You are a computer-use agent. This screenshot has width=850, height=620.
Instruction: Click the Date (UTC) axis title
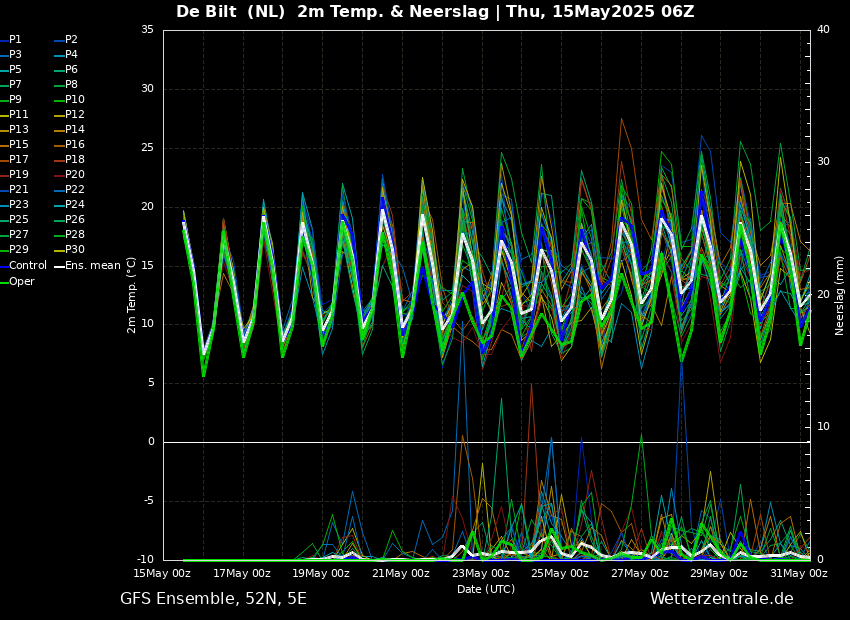click(x=486, y=590)
